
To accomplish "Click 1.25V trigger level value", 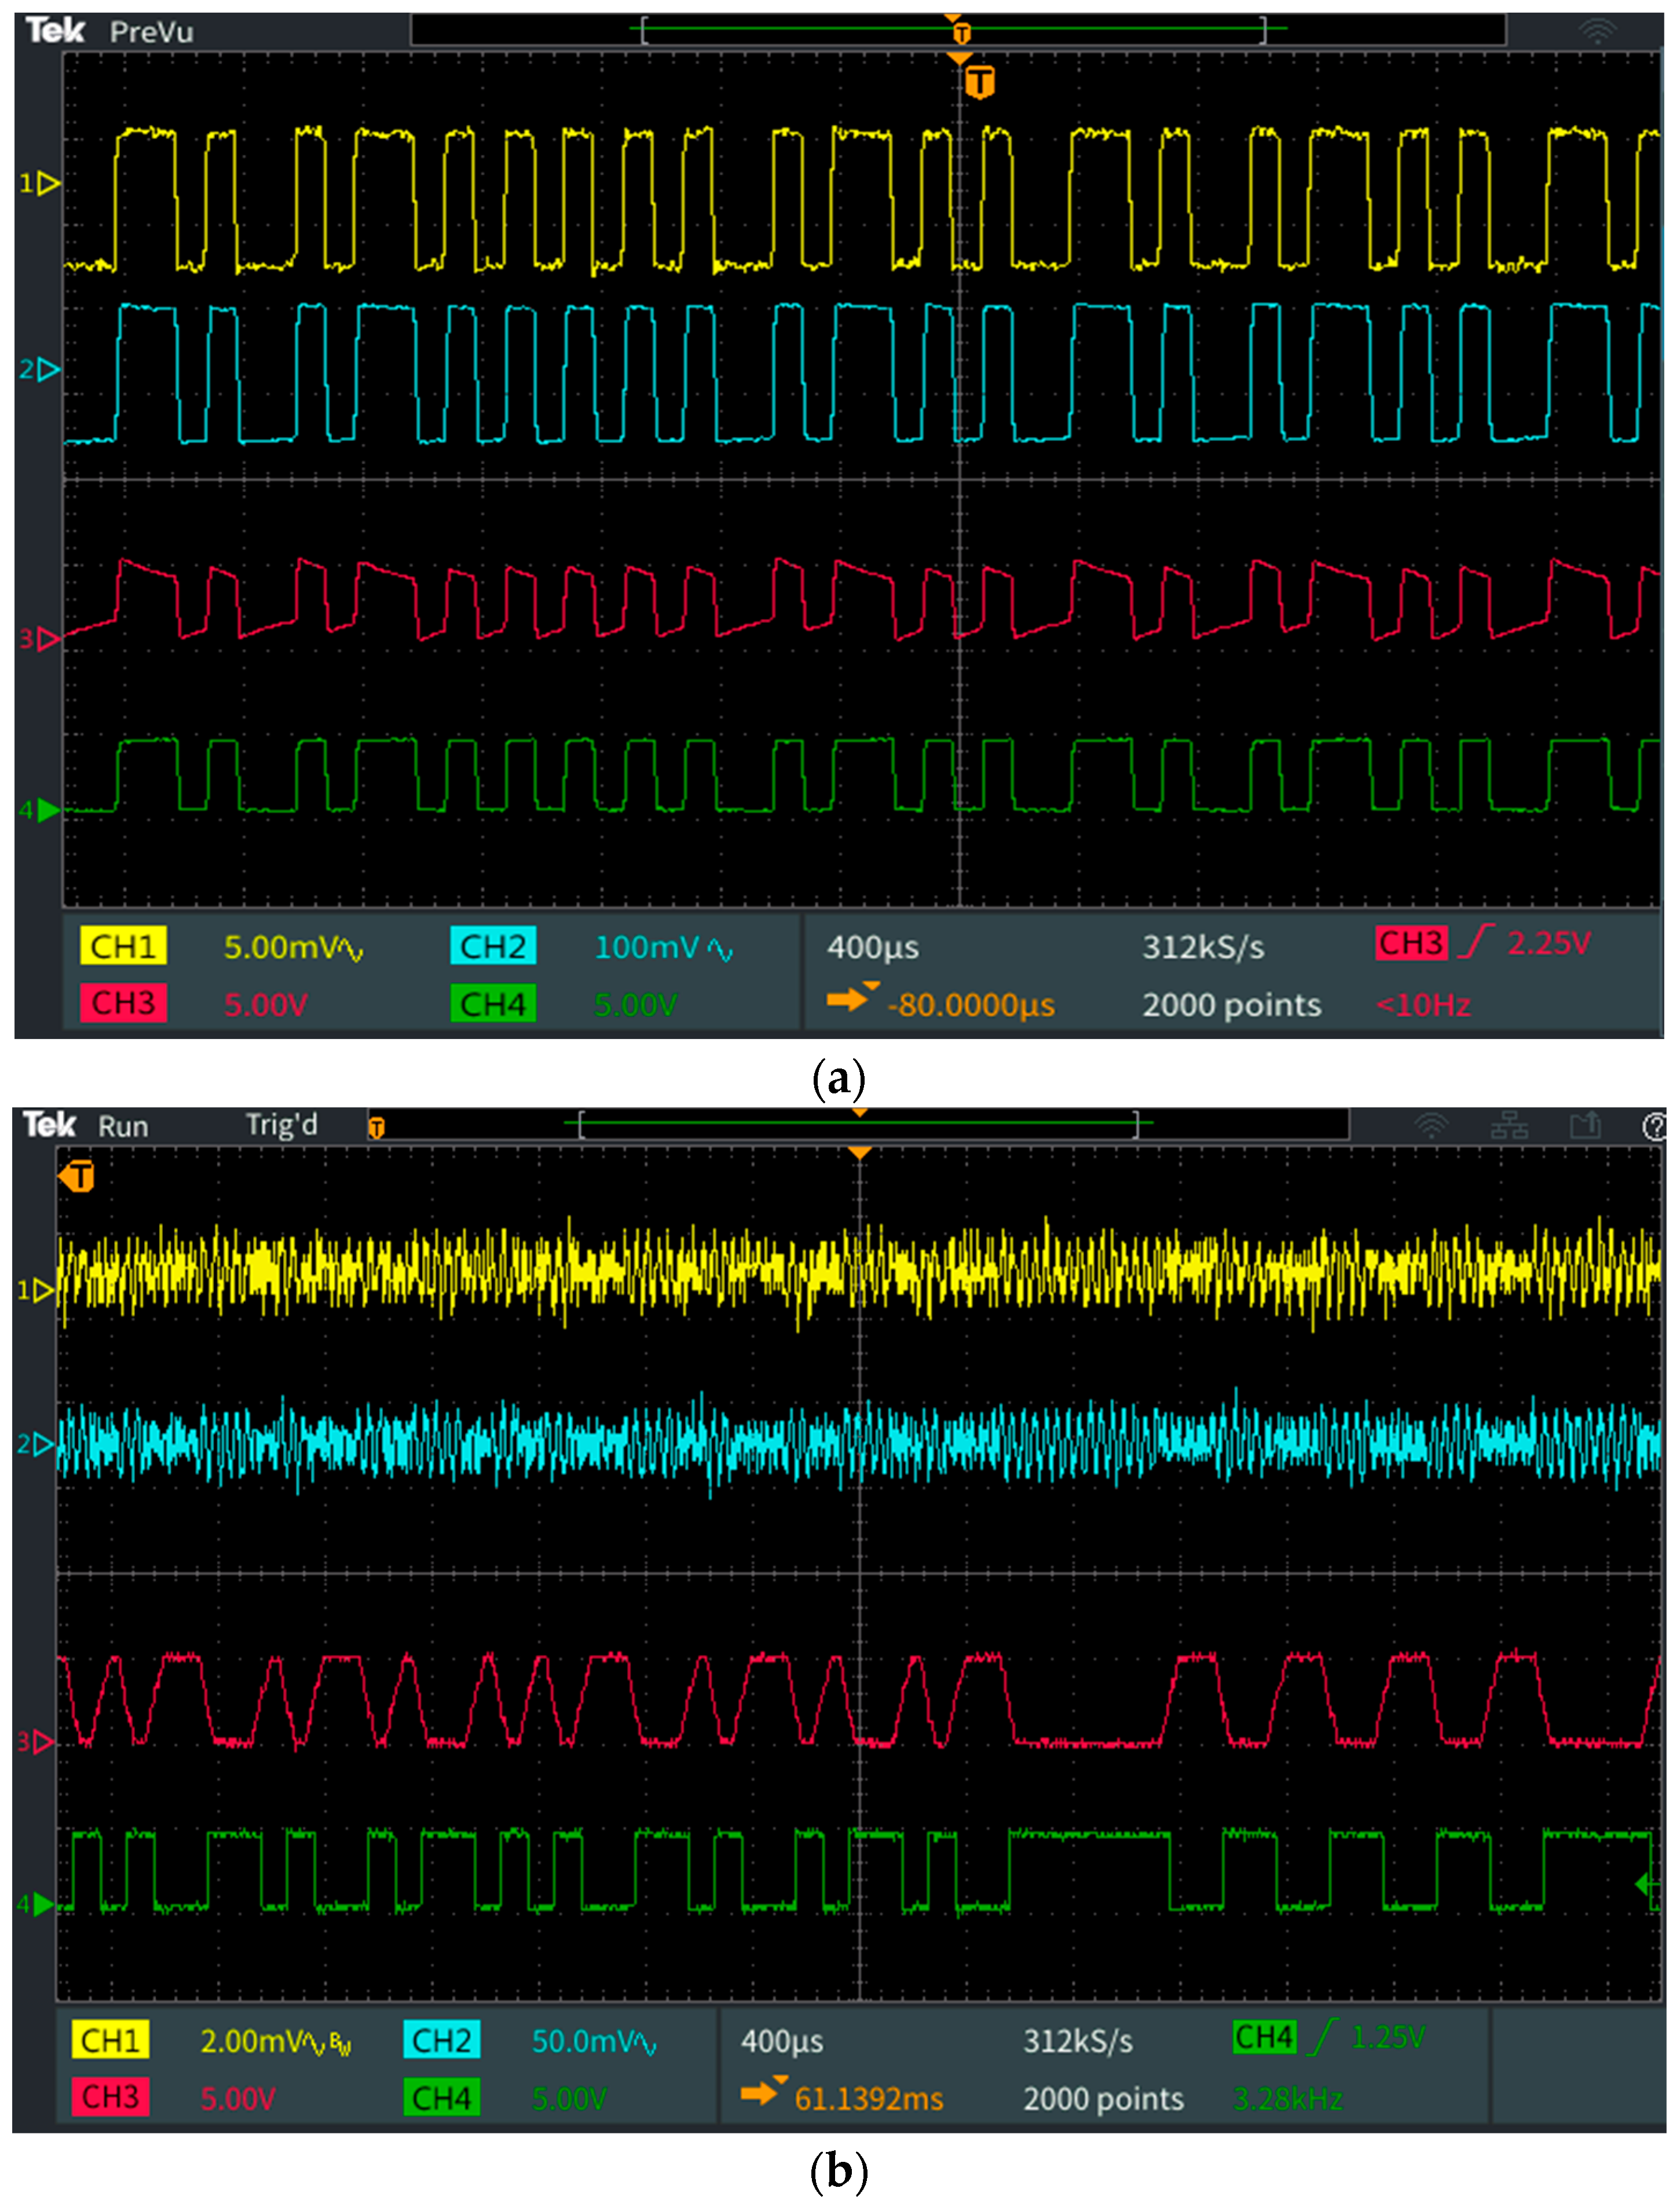I will pos(1388,2036).
